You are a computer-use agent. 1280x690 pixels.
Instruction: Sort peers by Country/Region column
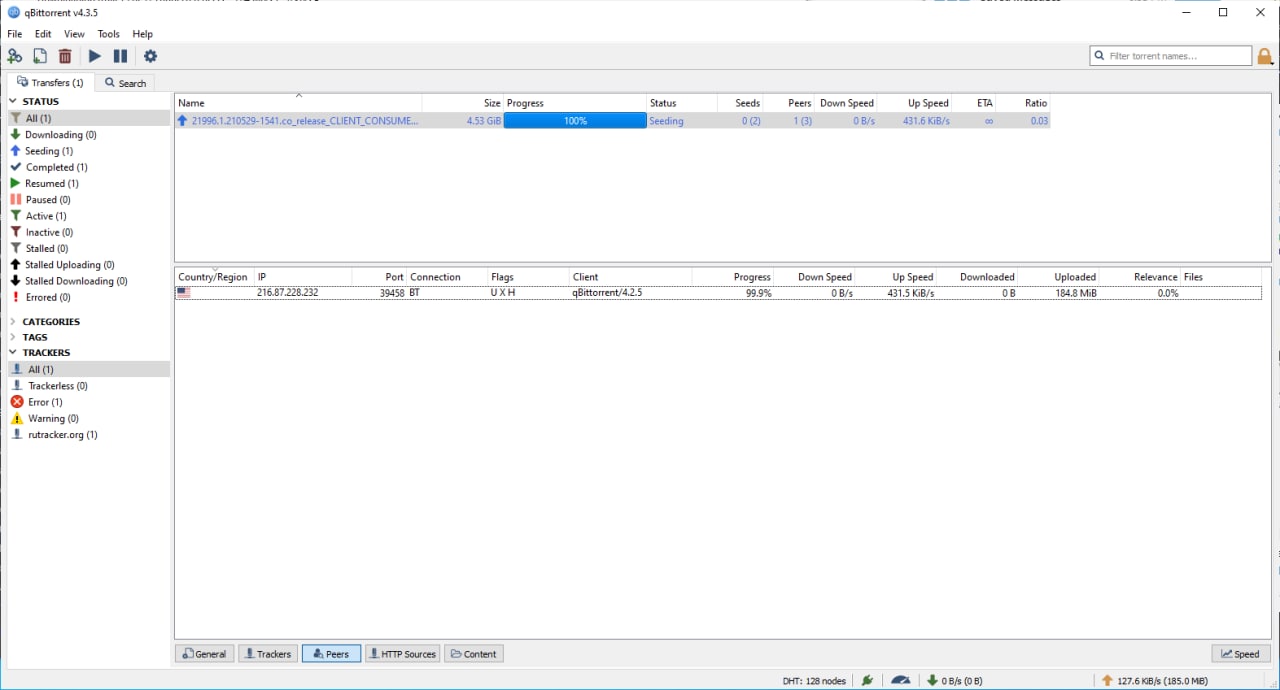pyautogui.click(x=214, y=277)
